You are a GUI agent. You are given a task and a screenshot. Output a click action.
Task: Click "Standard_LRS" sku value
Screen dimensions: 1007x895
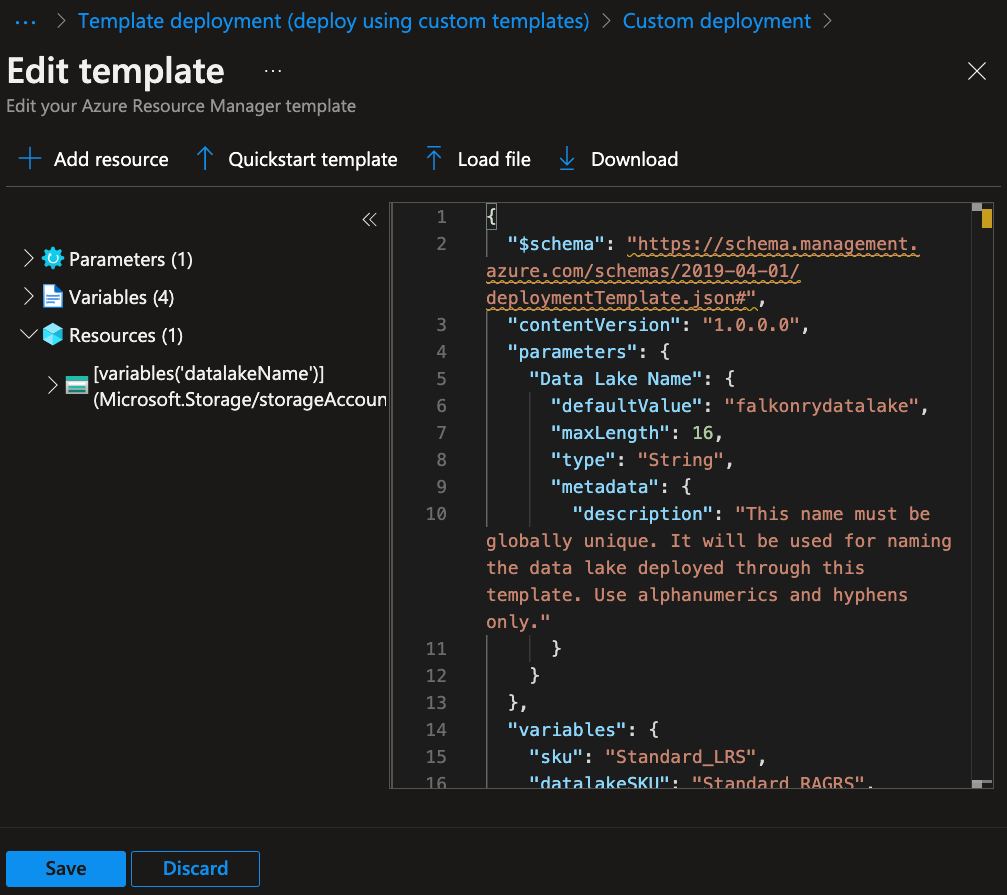[x=681, y=756]
